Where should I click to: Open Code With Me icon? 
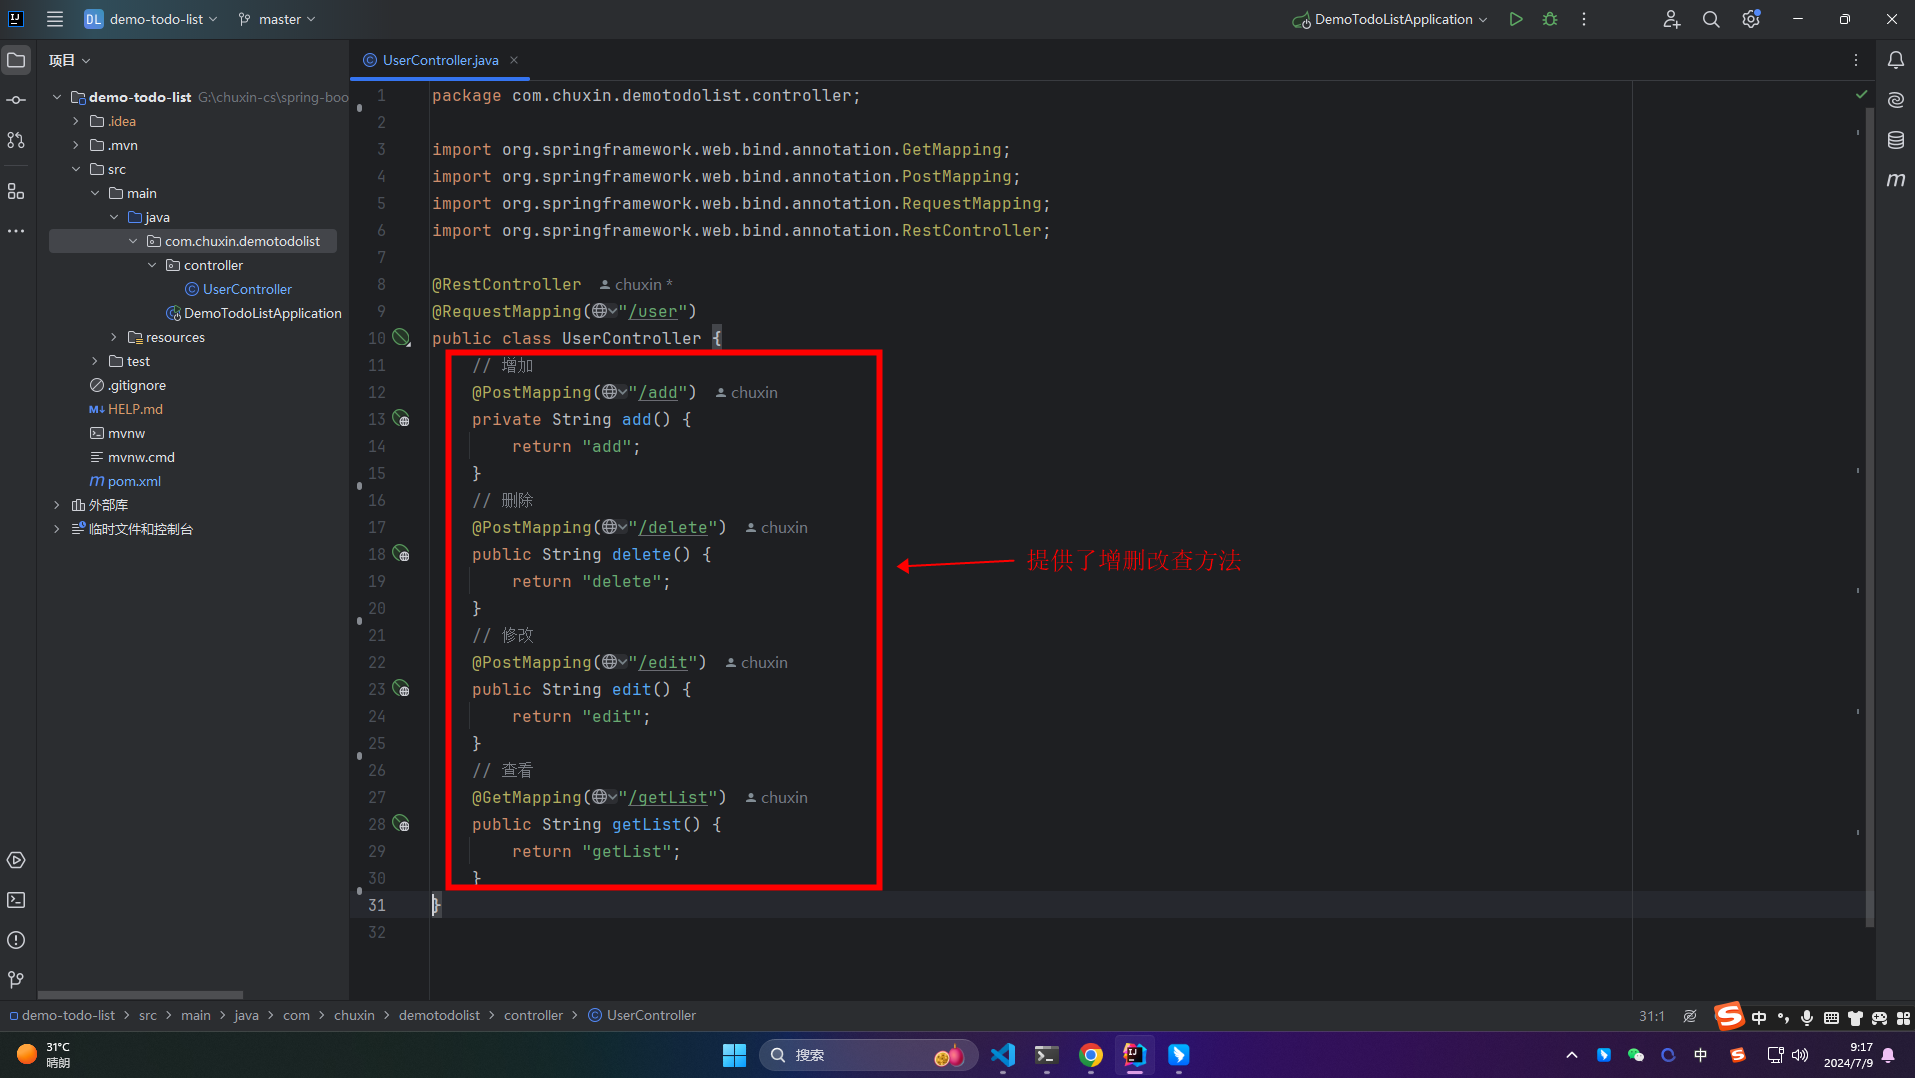[1671, 19]
